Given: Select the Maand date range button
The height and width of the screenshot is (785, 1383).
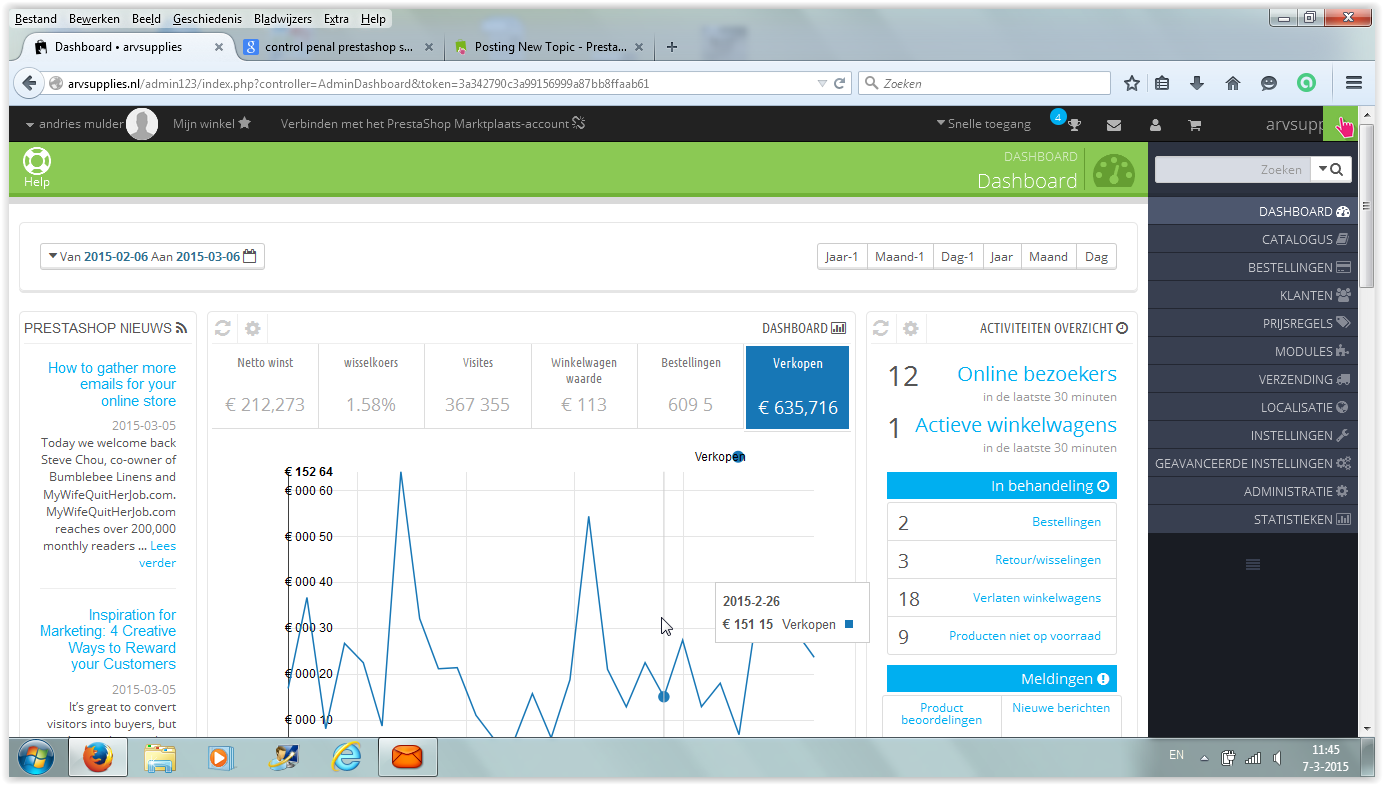Looking at the screenshot, I should tap(1048, 257).
